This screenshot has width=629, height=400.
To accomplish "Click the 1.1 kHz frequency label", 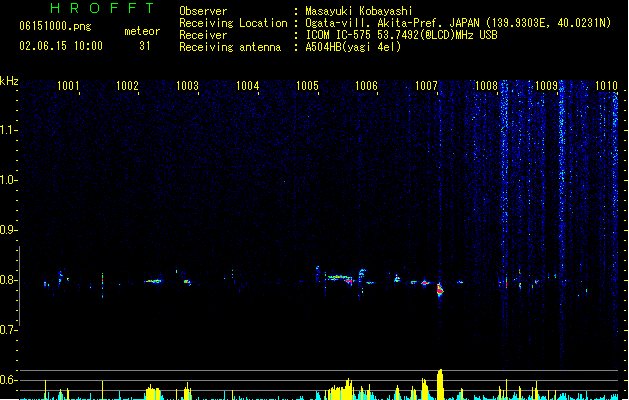I will tap(8, 130).
